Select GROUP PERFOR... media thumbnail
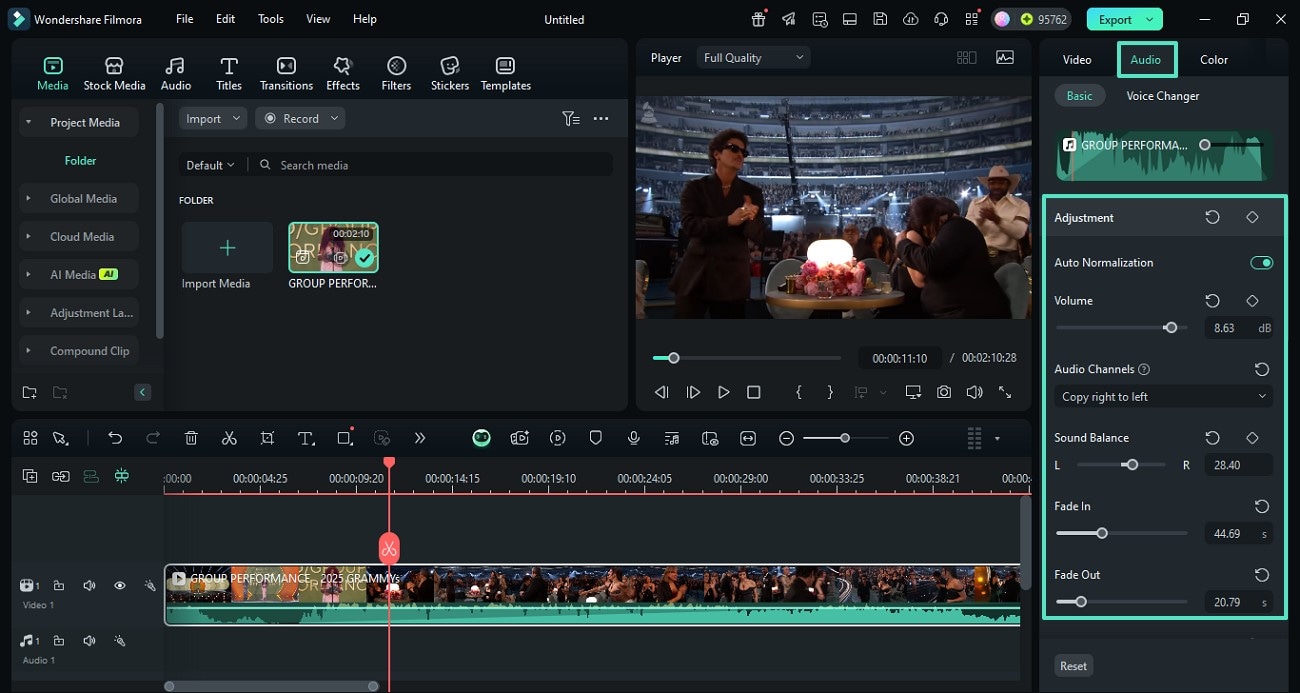 (333, 247)
